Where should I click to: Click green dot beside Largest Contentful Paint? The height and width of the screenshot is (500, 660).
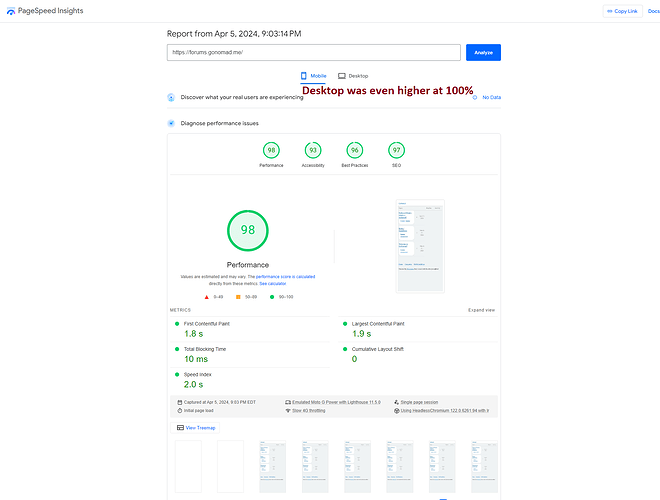(345, 324)
